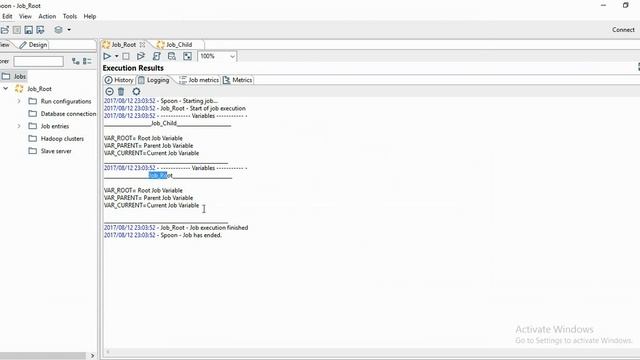640x360 pixels.
Task: Switch to the Metrics tab
Action: [x=238, y=80]
